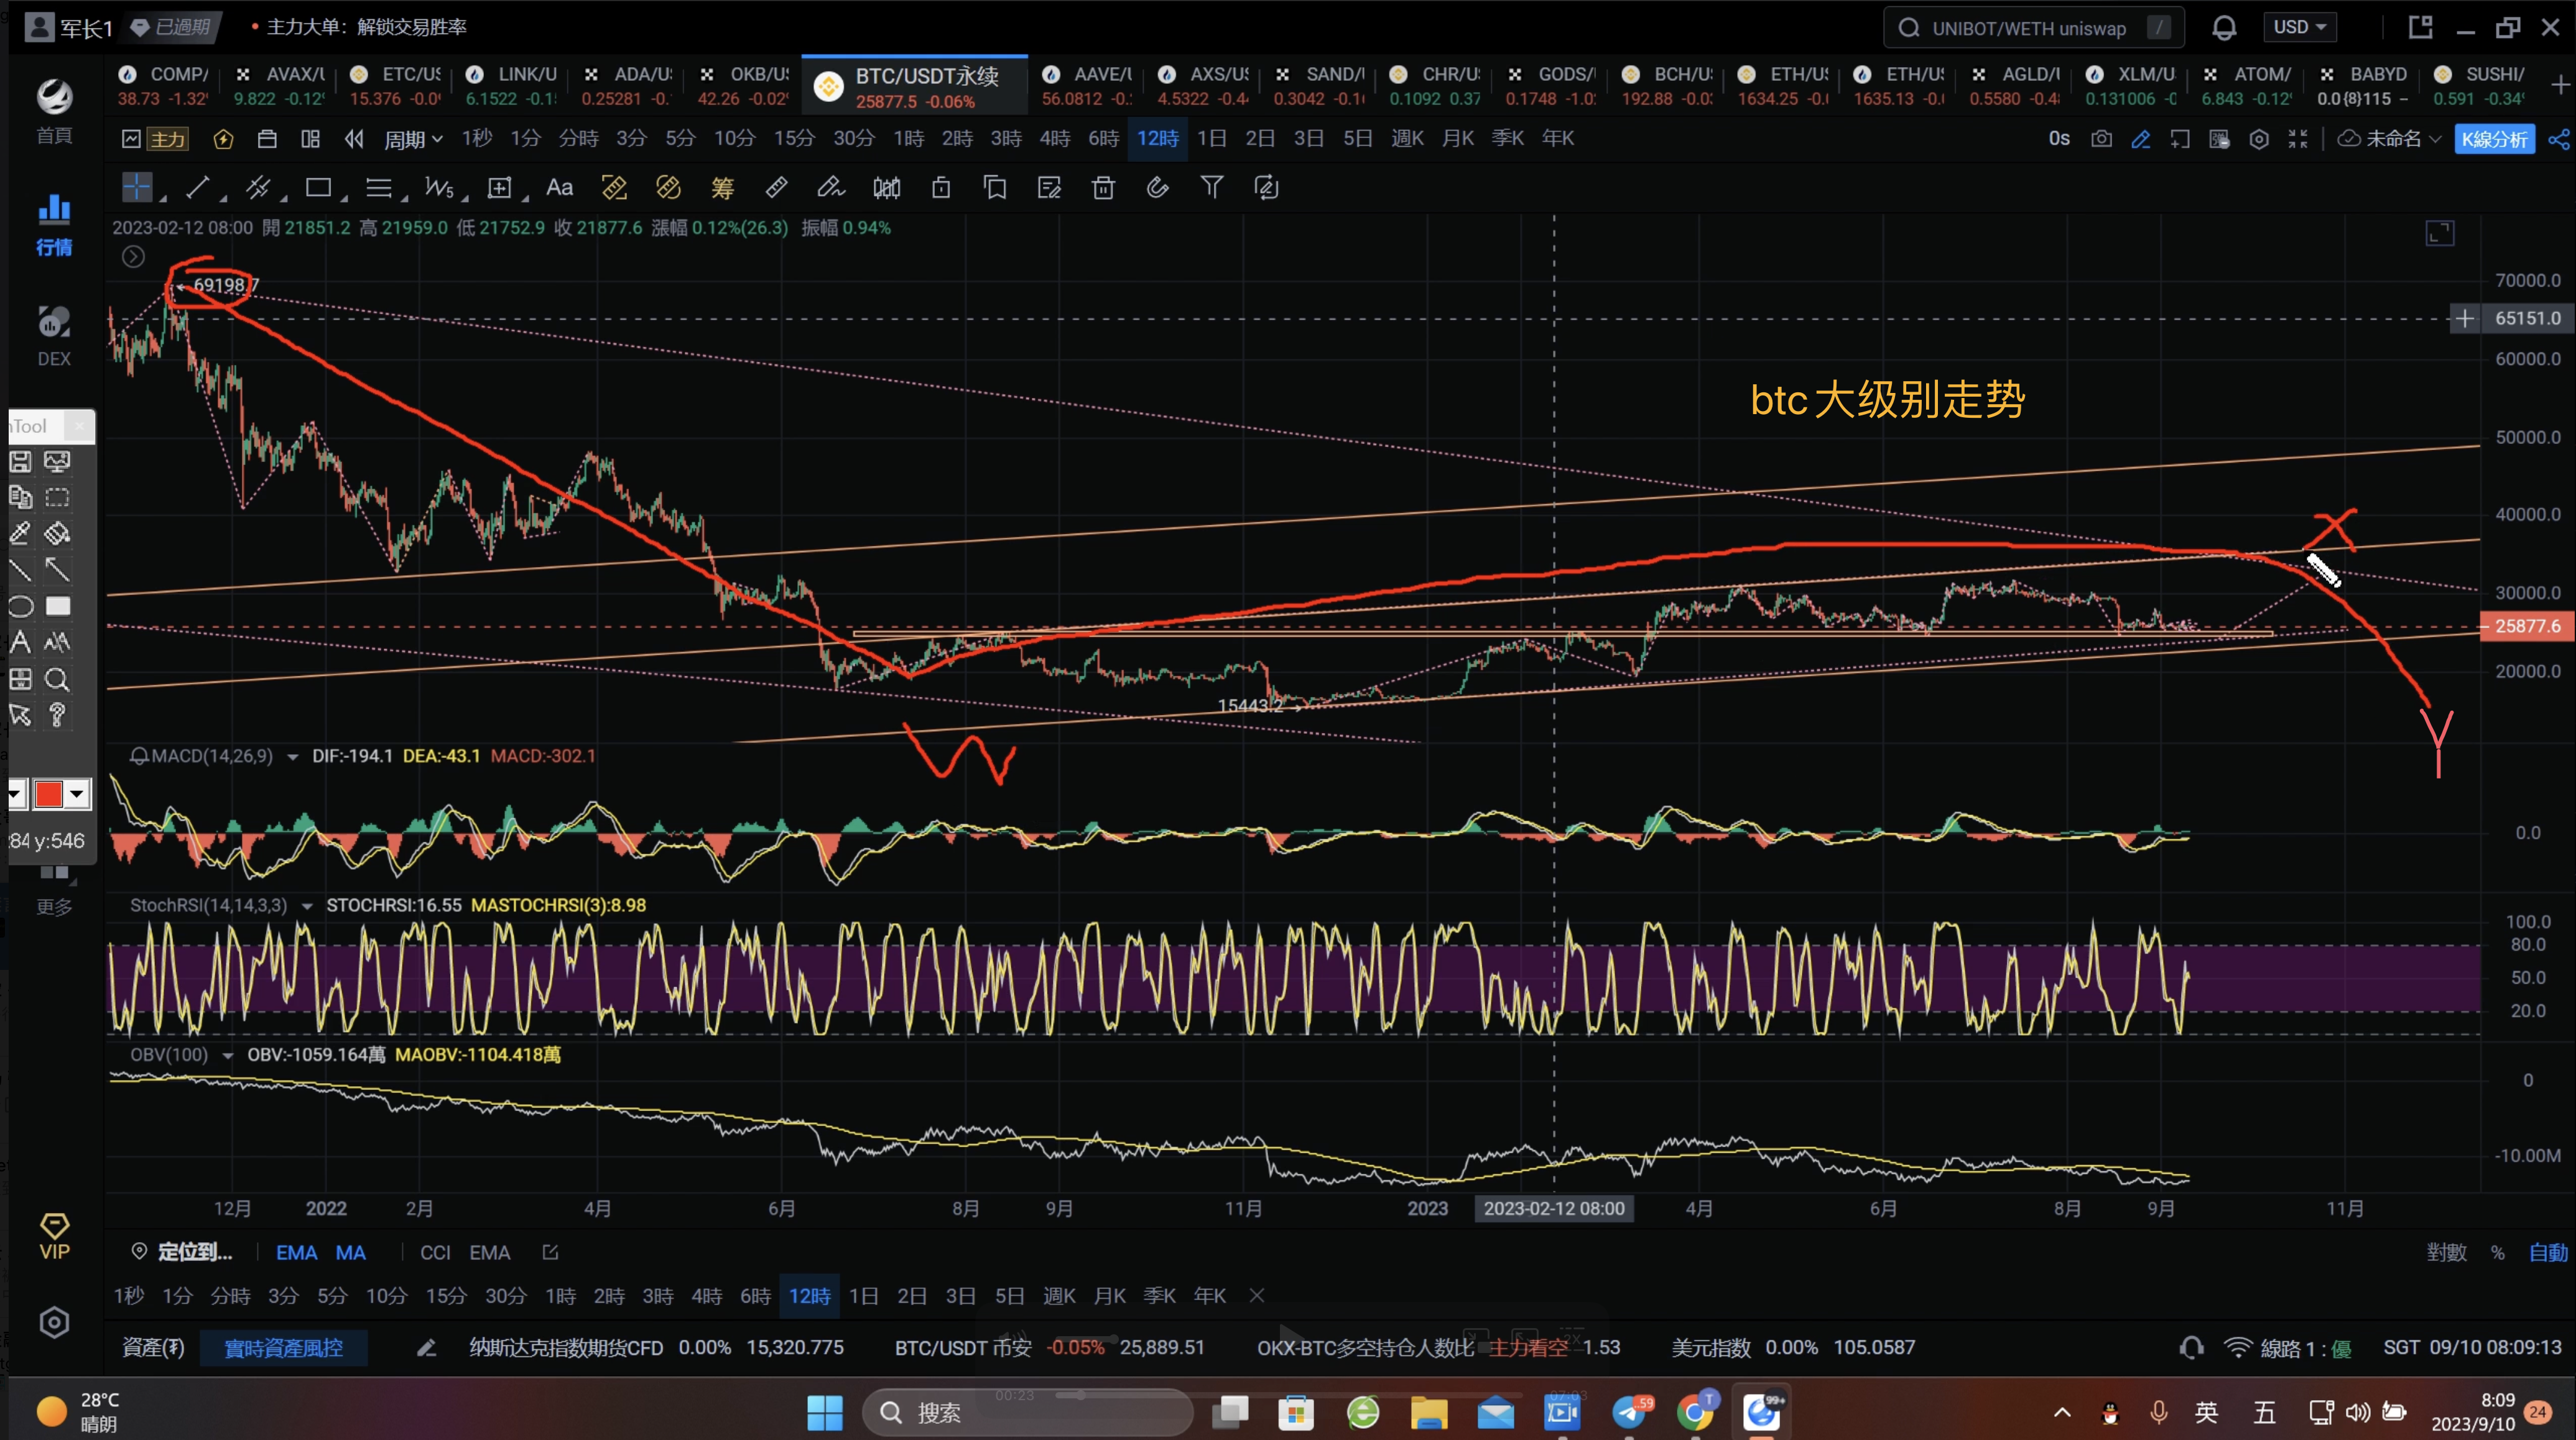Switch to the 1日 timeframe tab
Image resolution: width=2576 pixels, height=1440 pixels.
click(x=1211, y=139)
